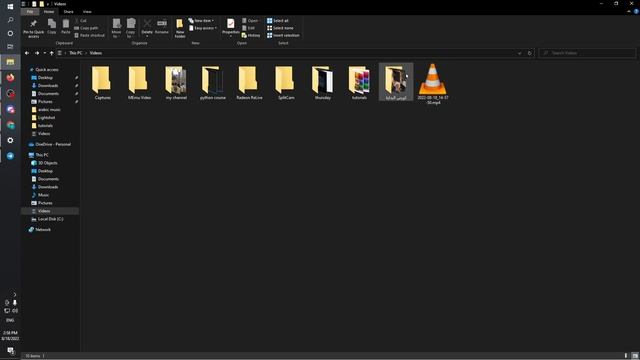Click Edit in the Open group

[x=248, y=28]
